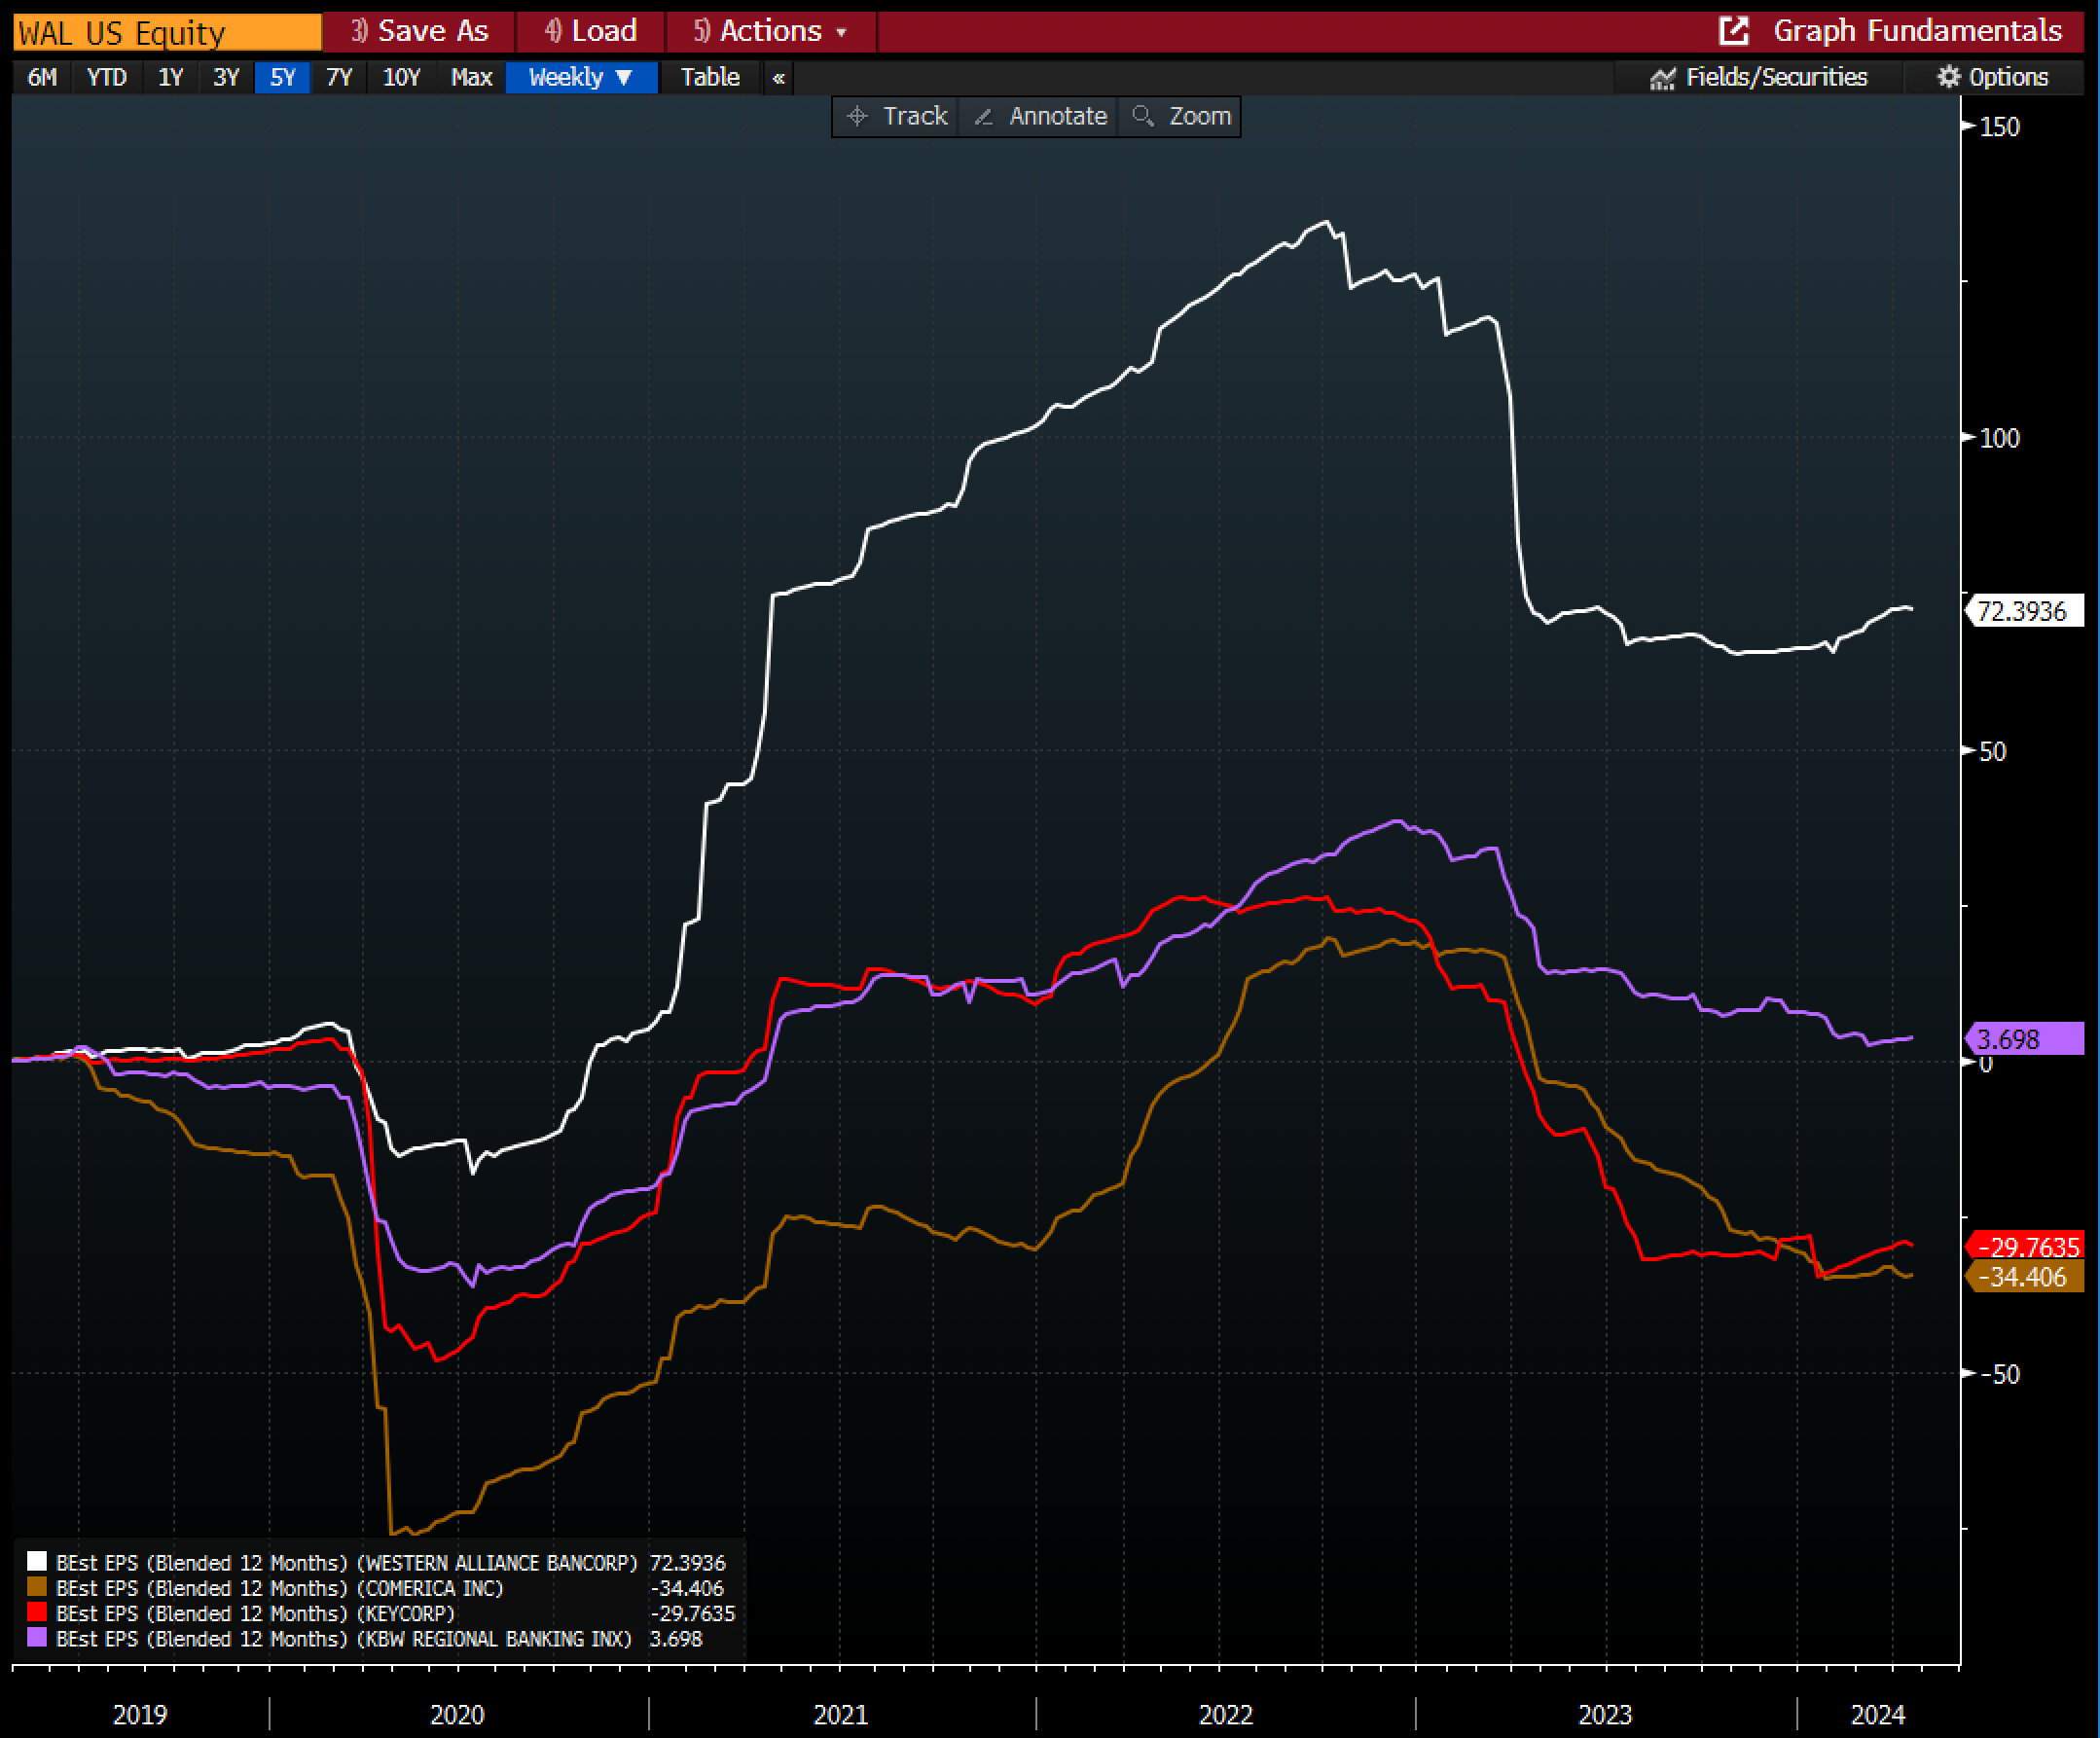Click the Graph Fundamentals title
The height and width of the screenshot is (1738, 2100).
1917,31
